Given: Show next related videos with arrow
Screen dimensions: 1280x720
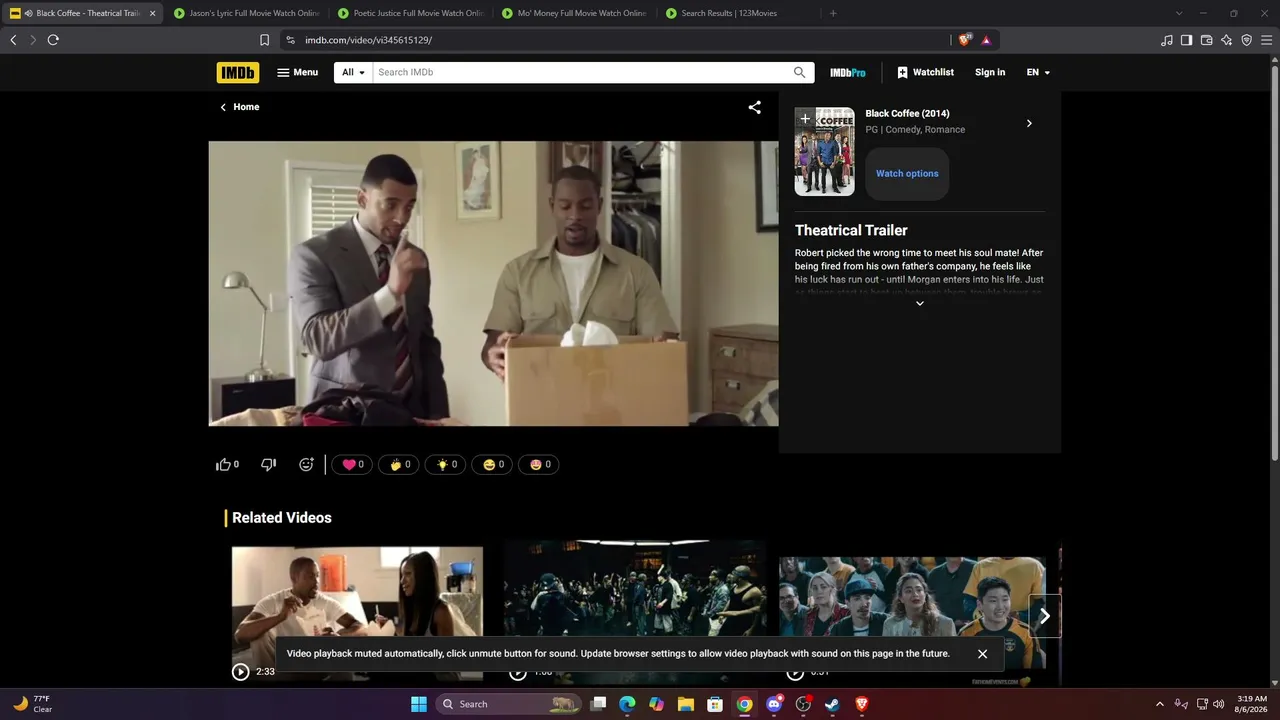Looking at the screenshot, I should point(1045,616).
